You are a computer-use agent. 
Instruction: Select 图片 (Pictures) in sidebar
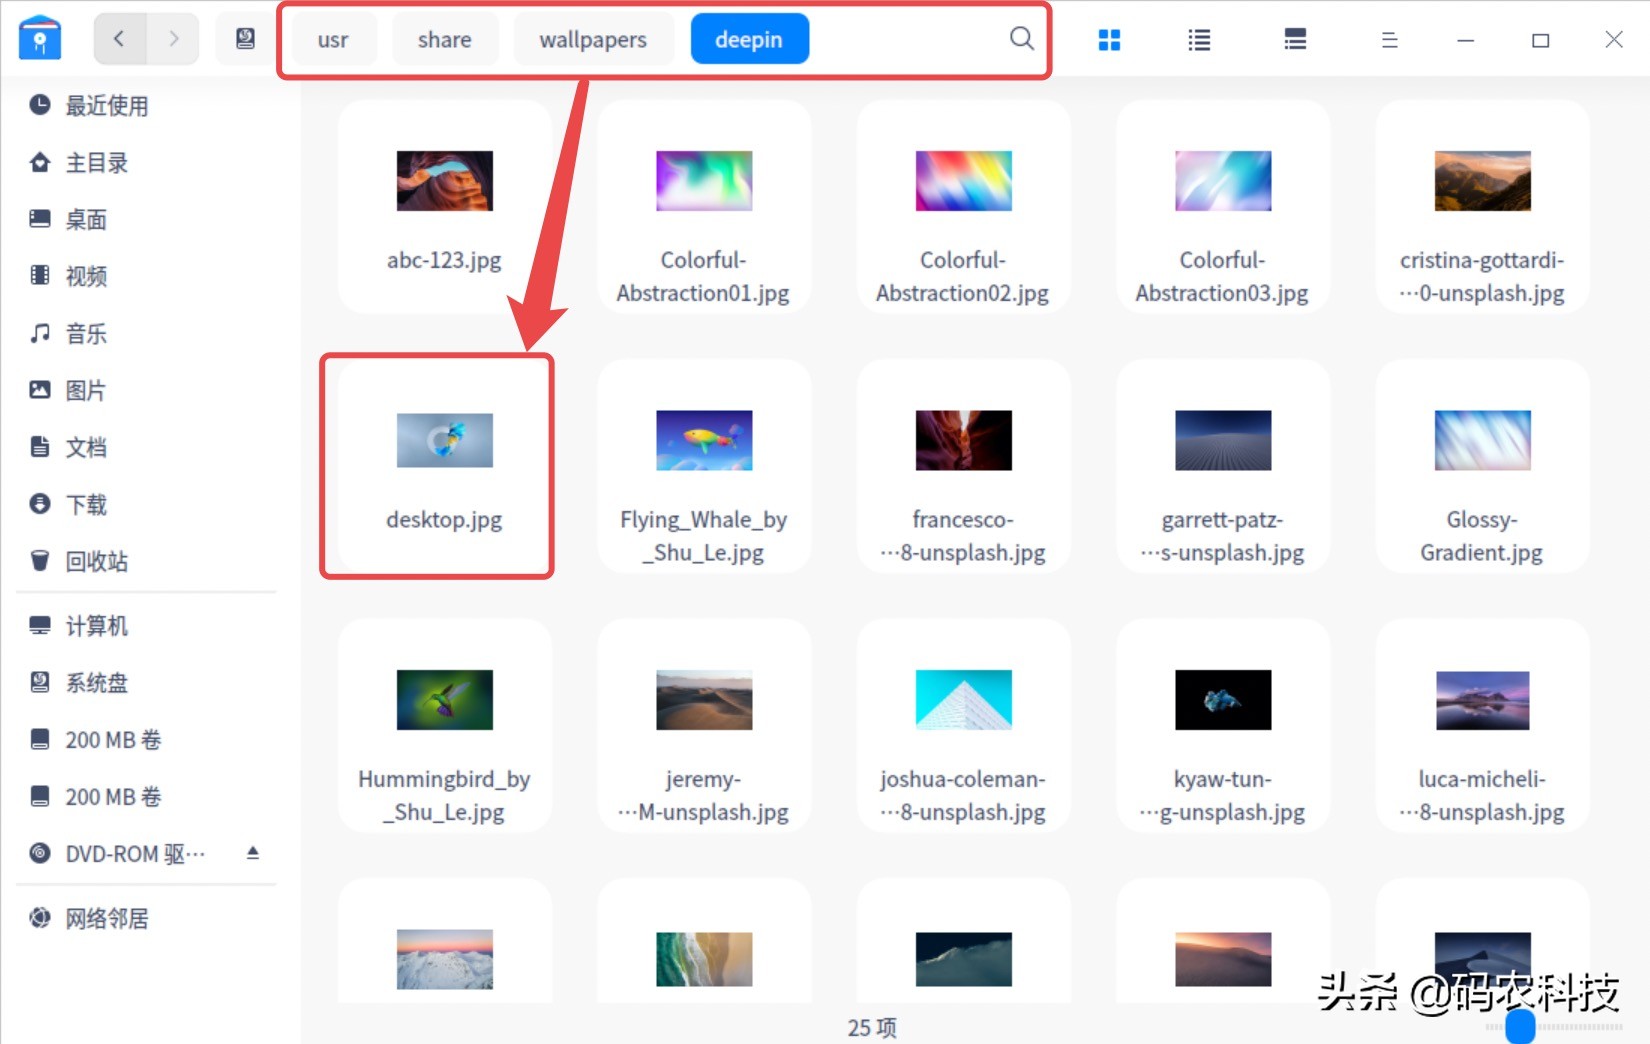click(84, 390)
